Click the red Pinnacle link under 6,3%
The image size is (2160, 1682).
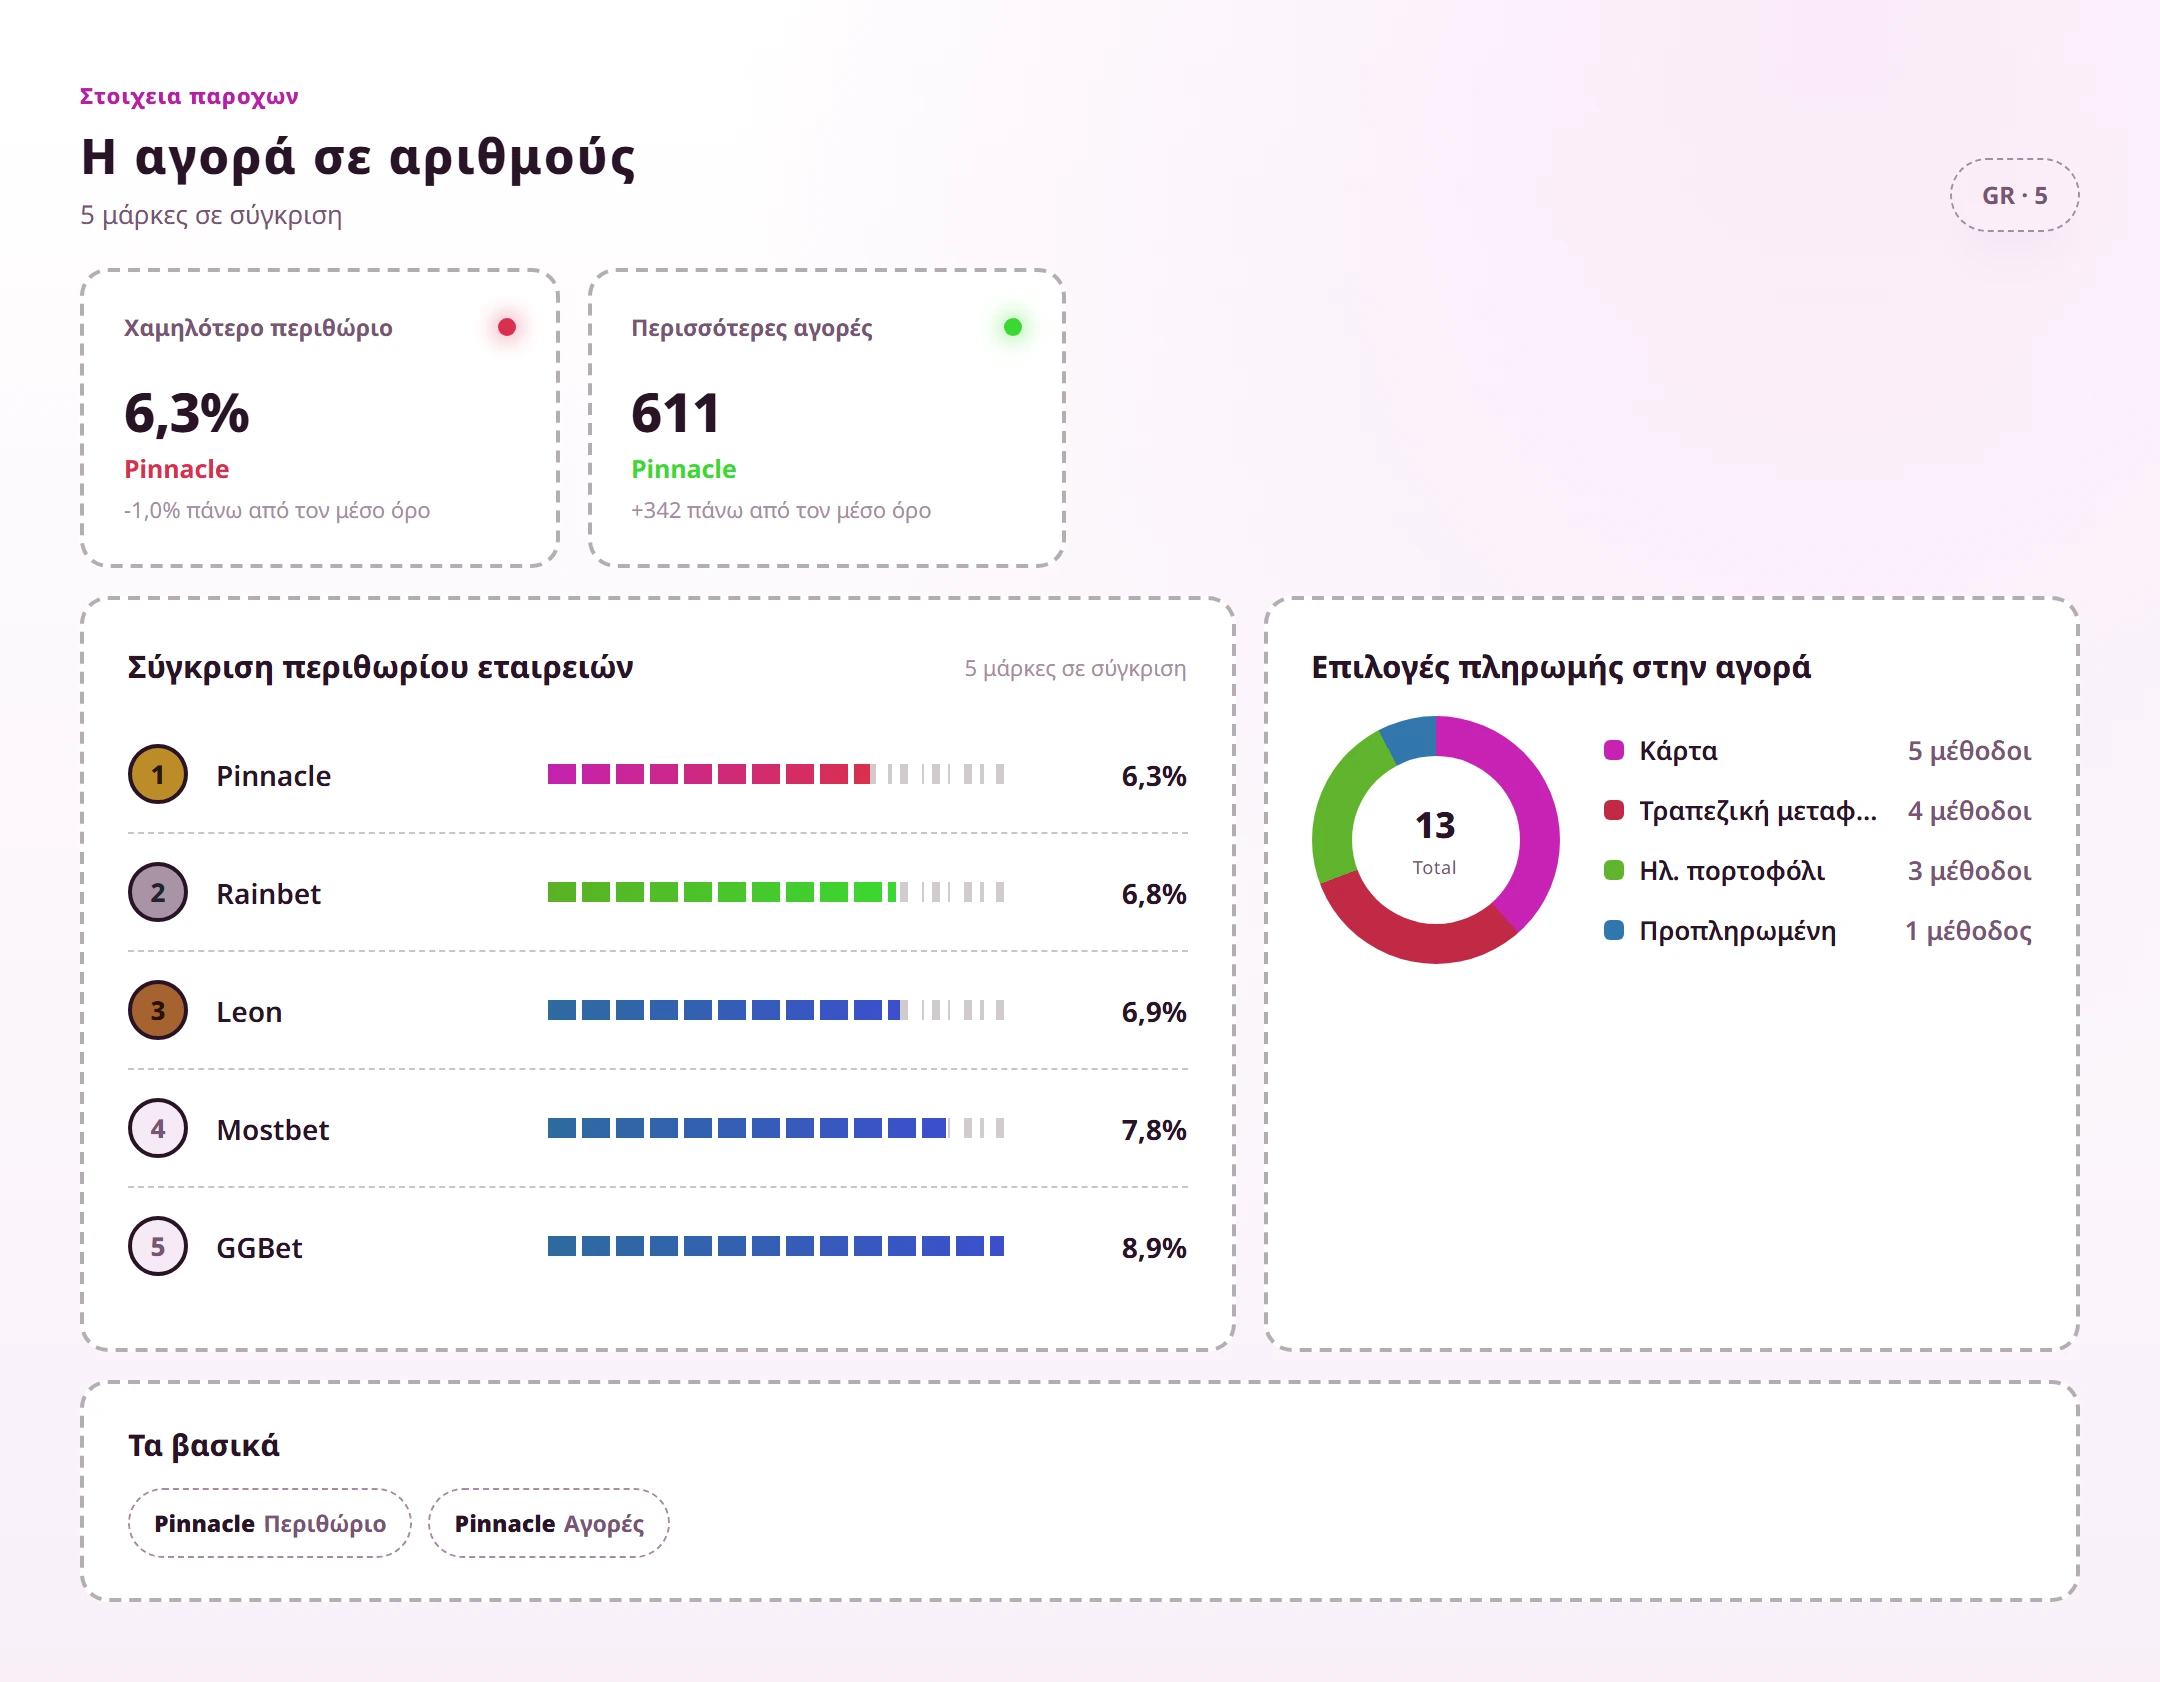[x=176, y=469]
